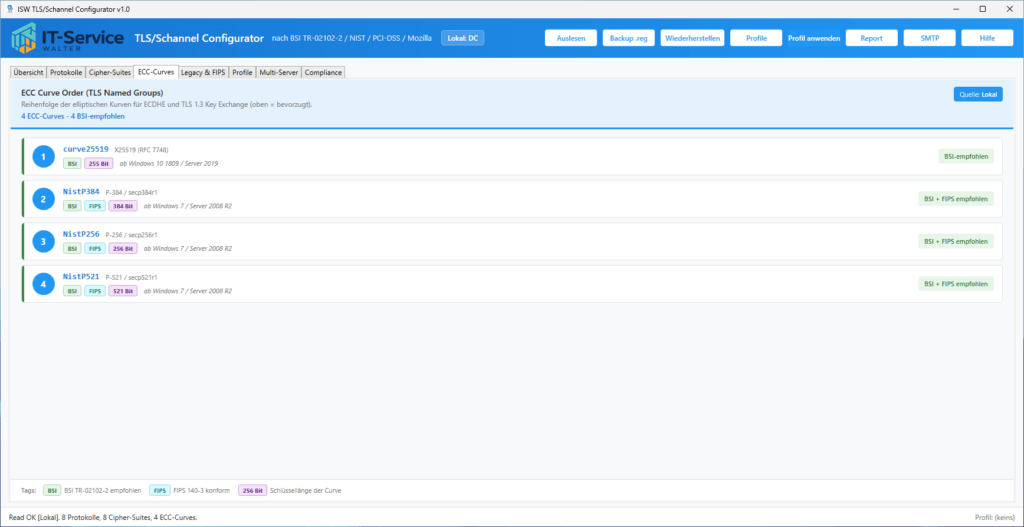1024x527 pixels.
Task: Click '4 ECC-Curves - 4 BSI-empfohlen' summary
Action: click(x=72, y=116)
